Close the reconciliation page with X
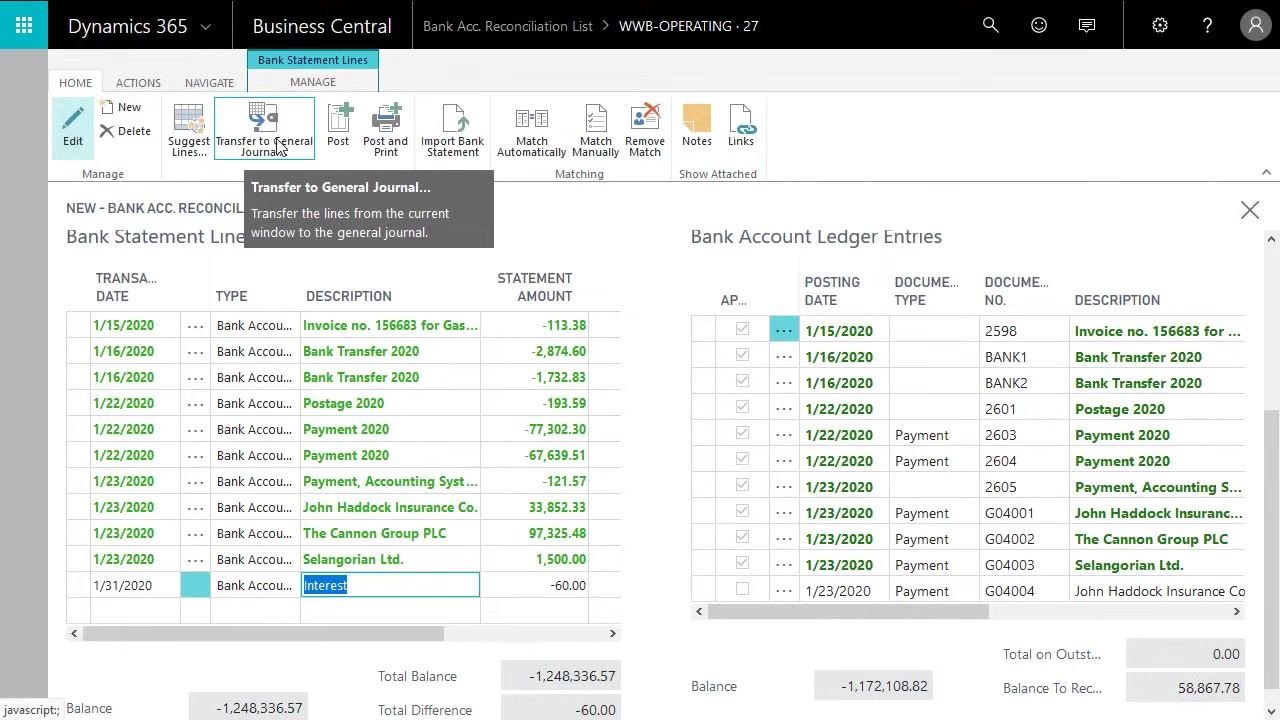The height and width of the screenshot is (720, 1280). click(1250, 210)
